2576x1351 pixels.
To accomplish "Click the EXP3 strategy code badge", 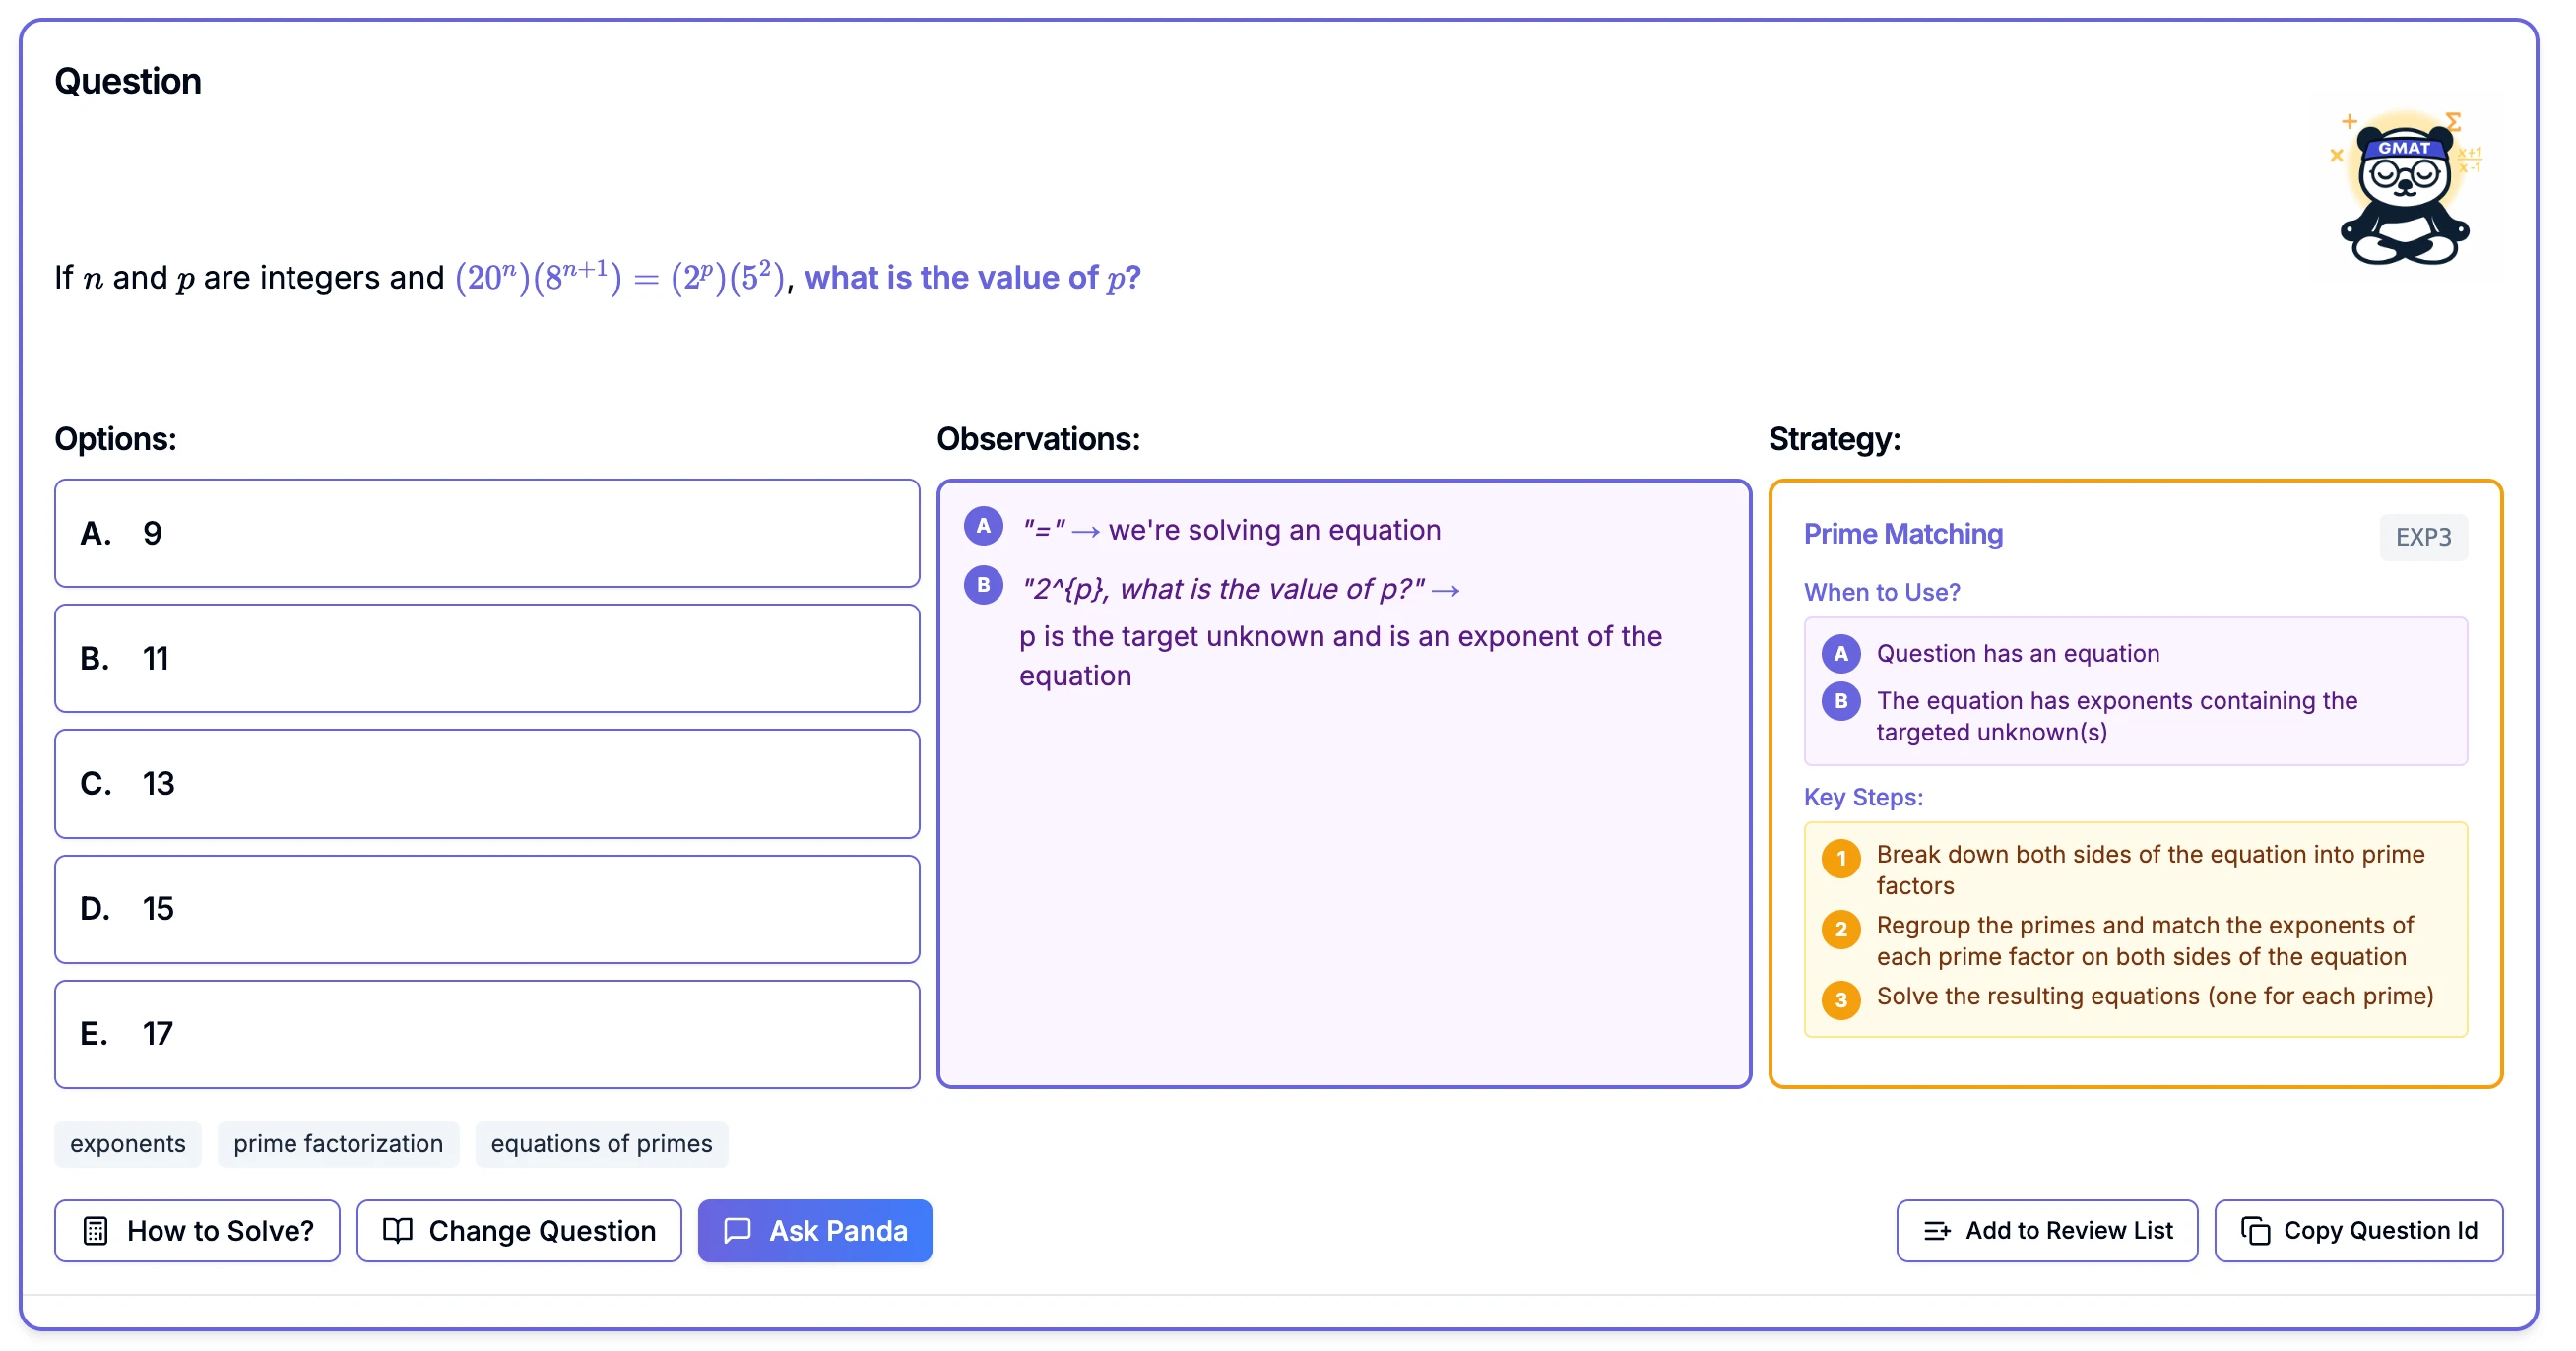I will click(x=2422, y=537).
